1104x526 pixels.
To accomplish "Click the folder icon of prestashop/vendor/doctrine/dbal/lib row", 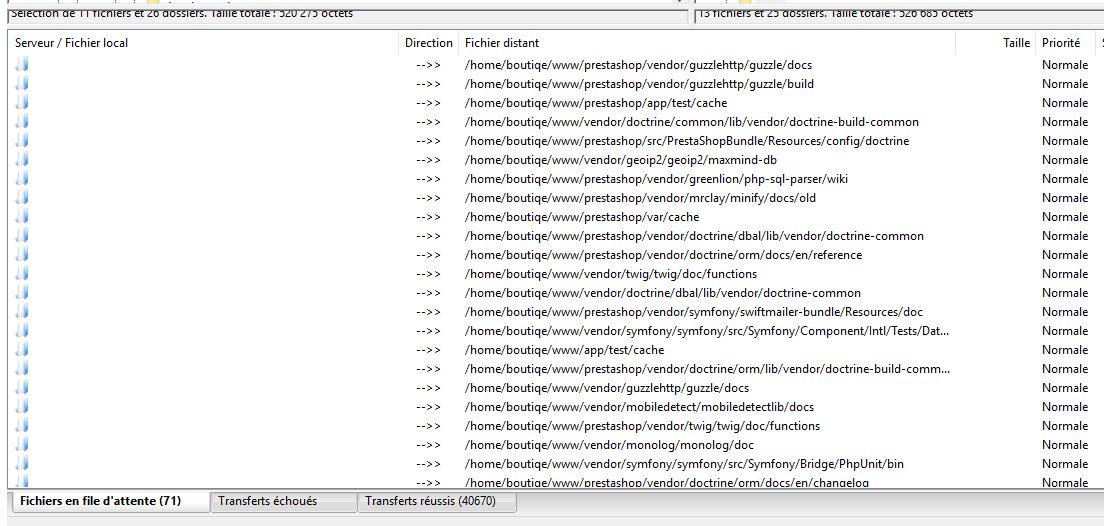I will point(22,236).
